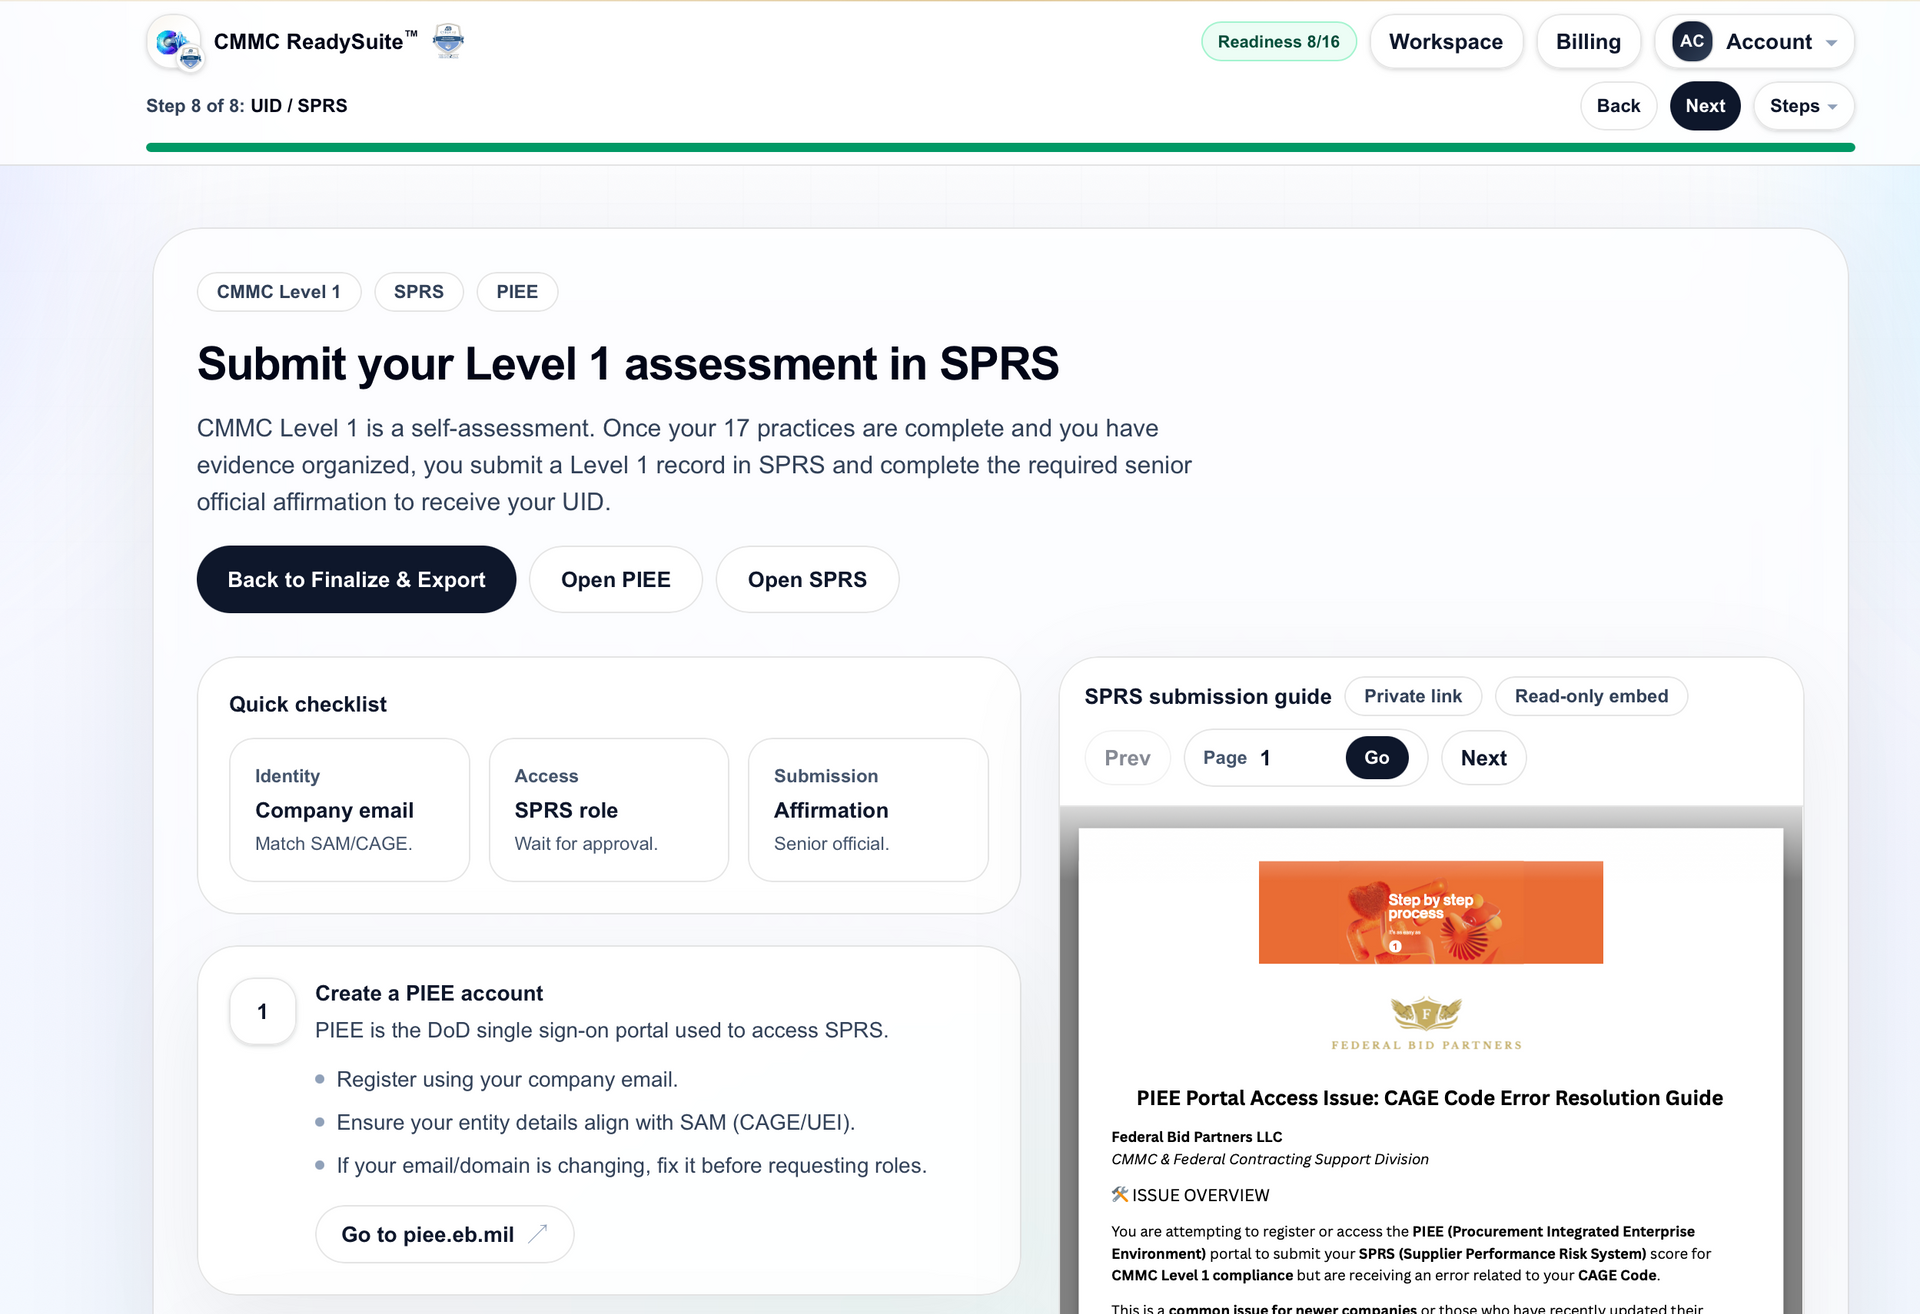Image resolution: width=1920 pixels, height=1314 pixels.
Task: Click the AC account avatar
Action: click(1692, 41)
